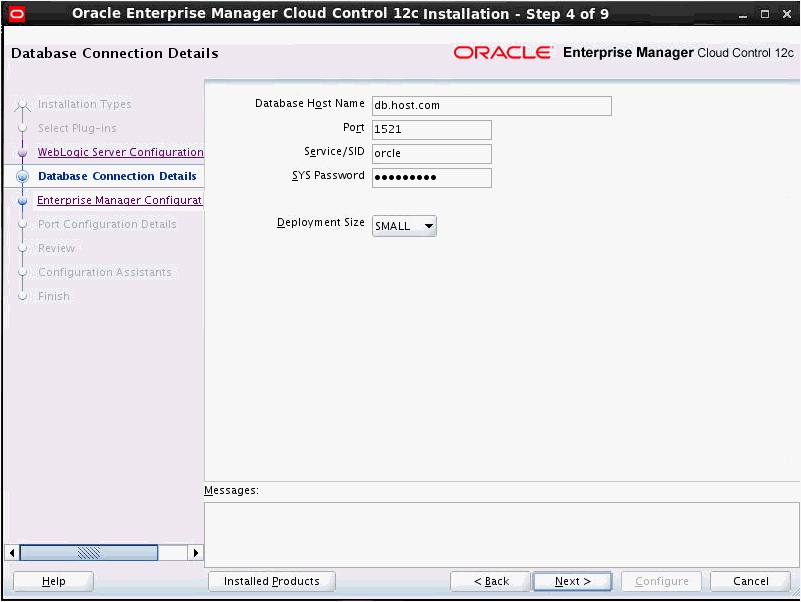Click step bullet beside Enterprise Manager Configuration
The width and height of the screenshot is (801, 602).
pyautogui.click(x=22, y=201)
